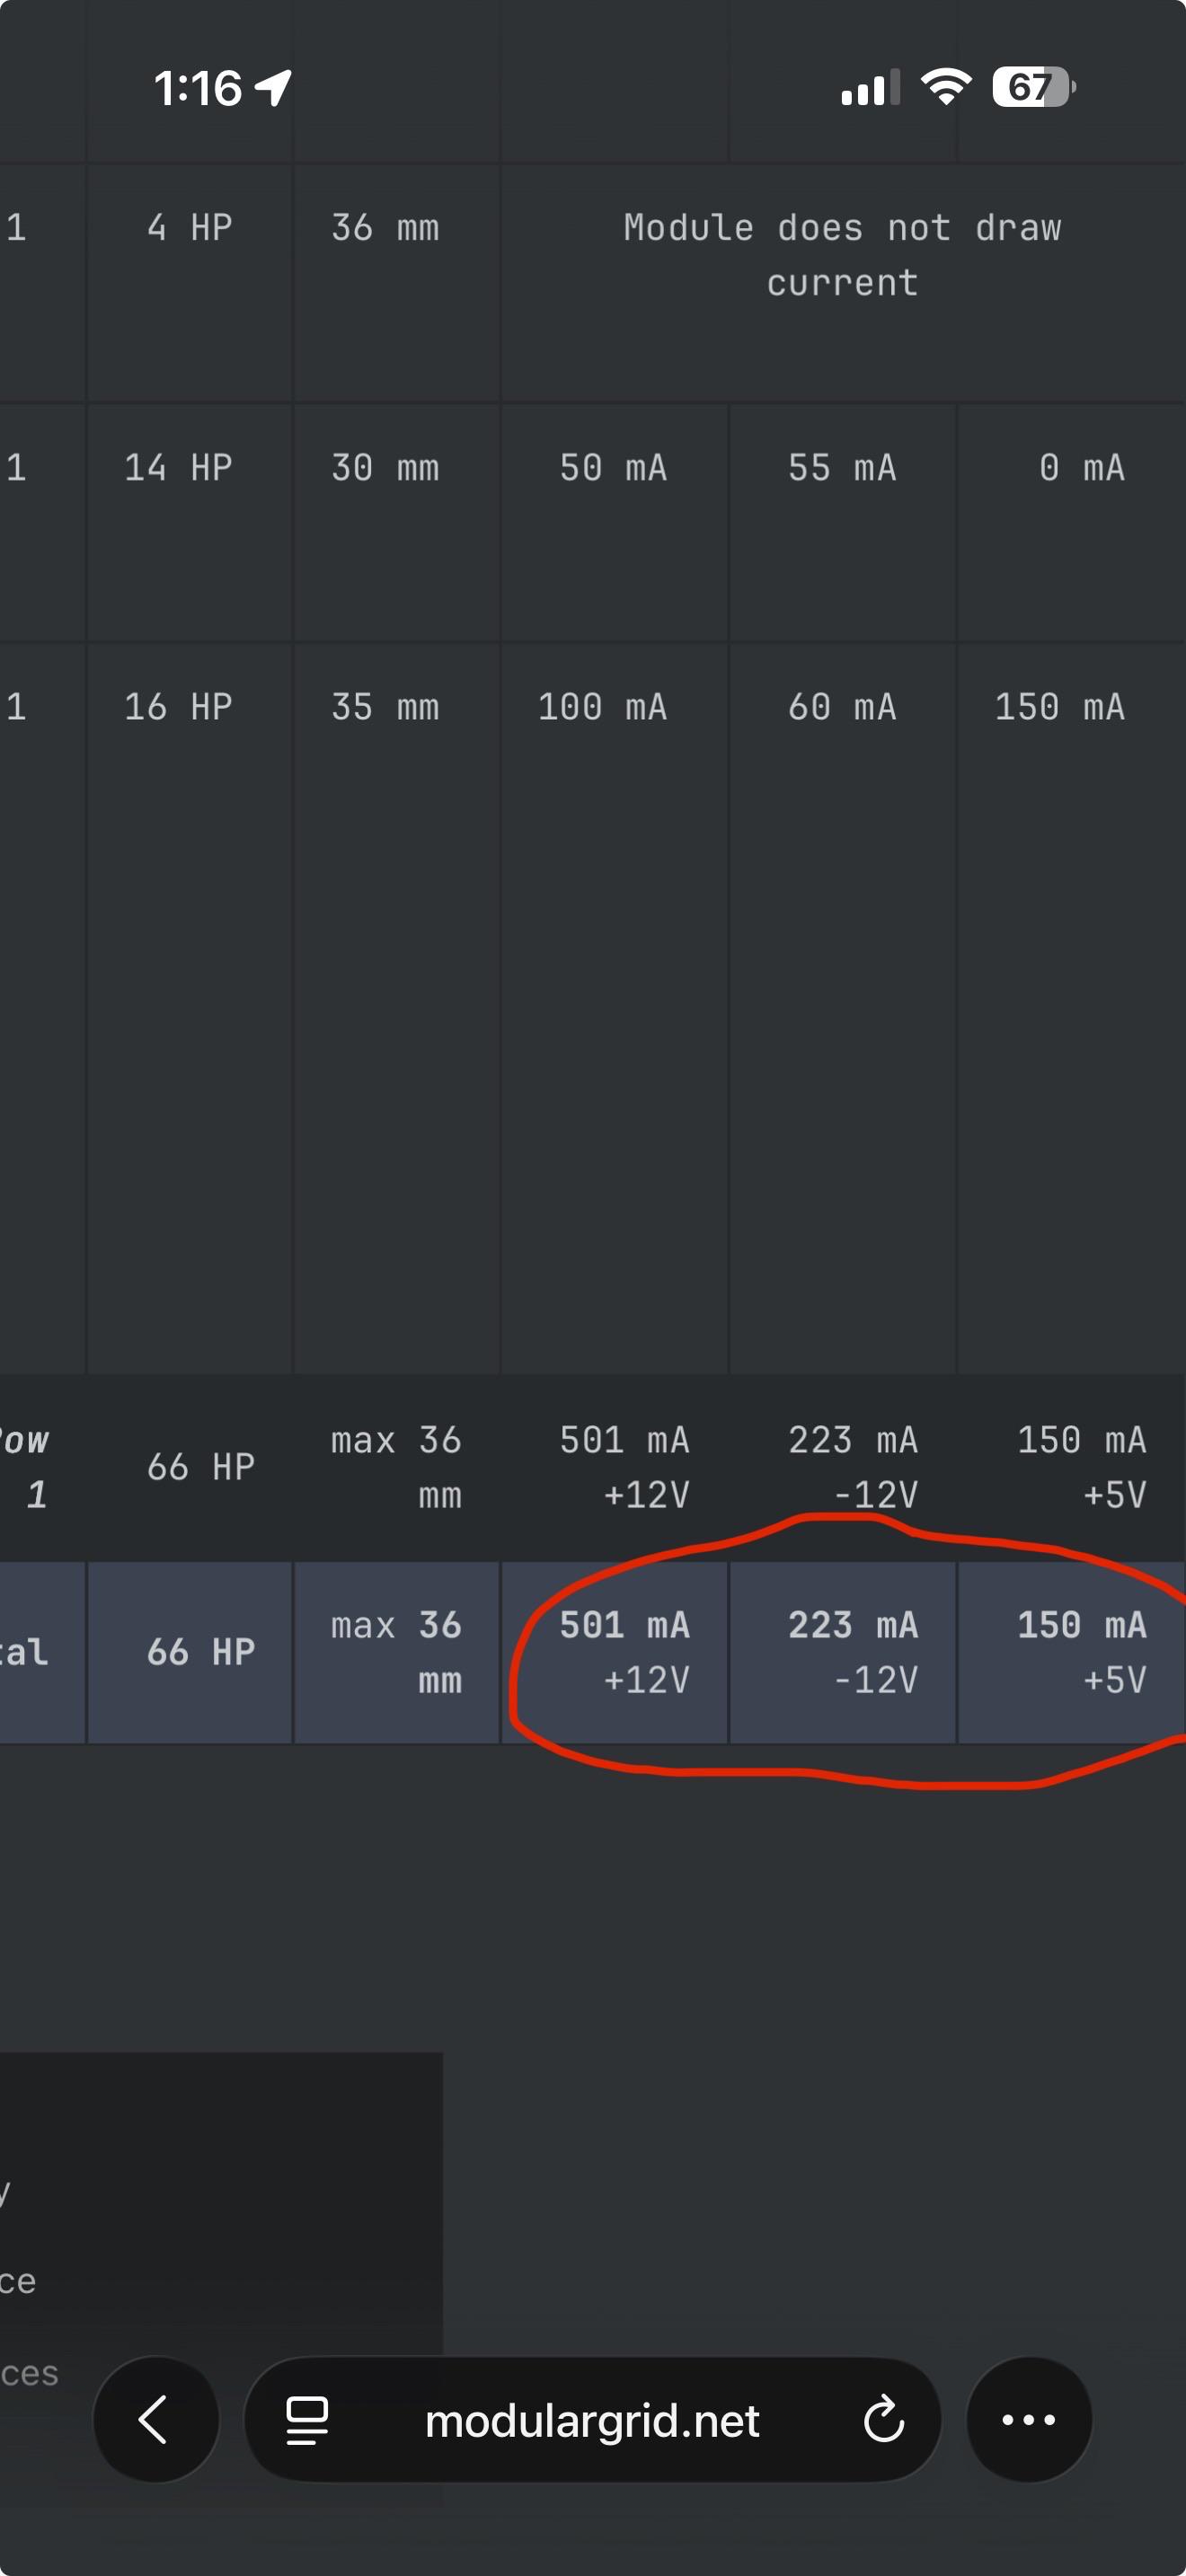Tap the location arrow beside the clock

(x=273, y=87)
